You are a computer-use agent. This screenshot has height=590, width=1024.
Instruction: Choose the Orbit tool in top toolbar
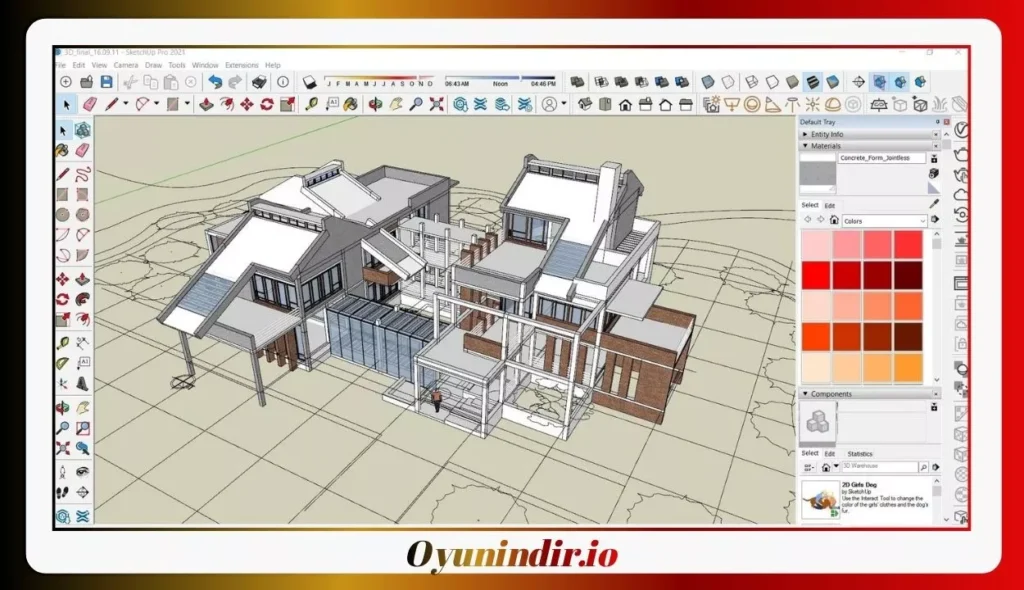[376, 105]
